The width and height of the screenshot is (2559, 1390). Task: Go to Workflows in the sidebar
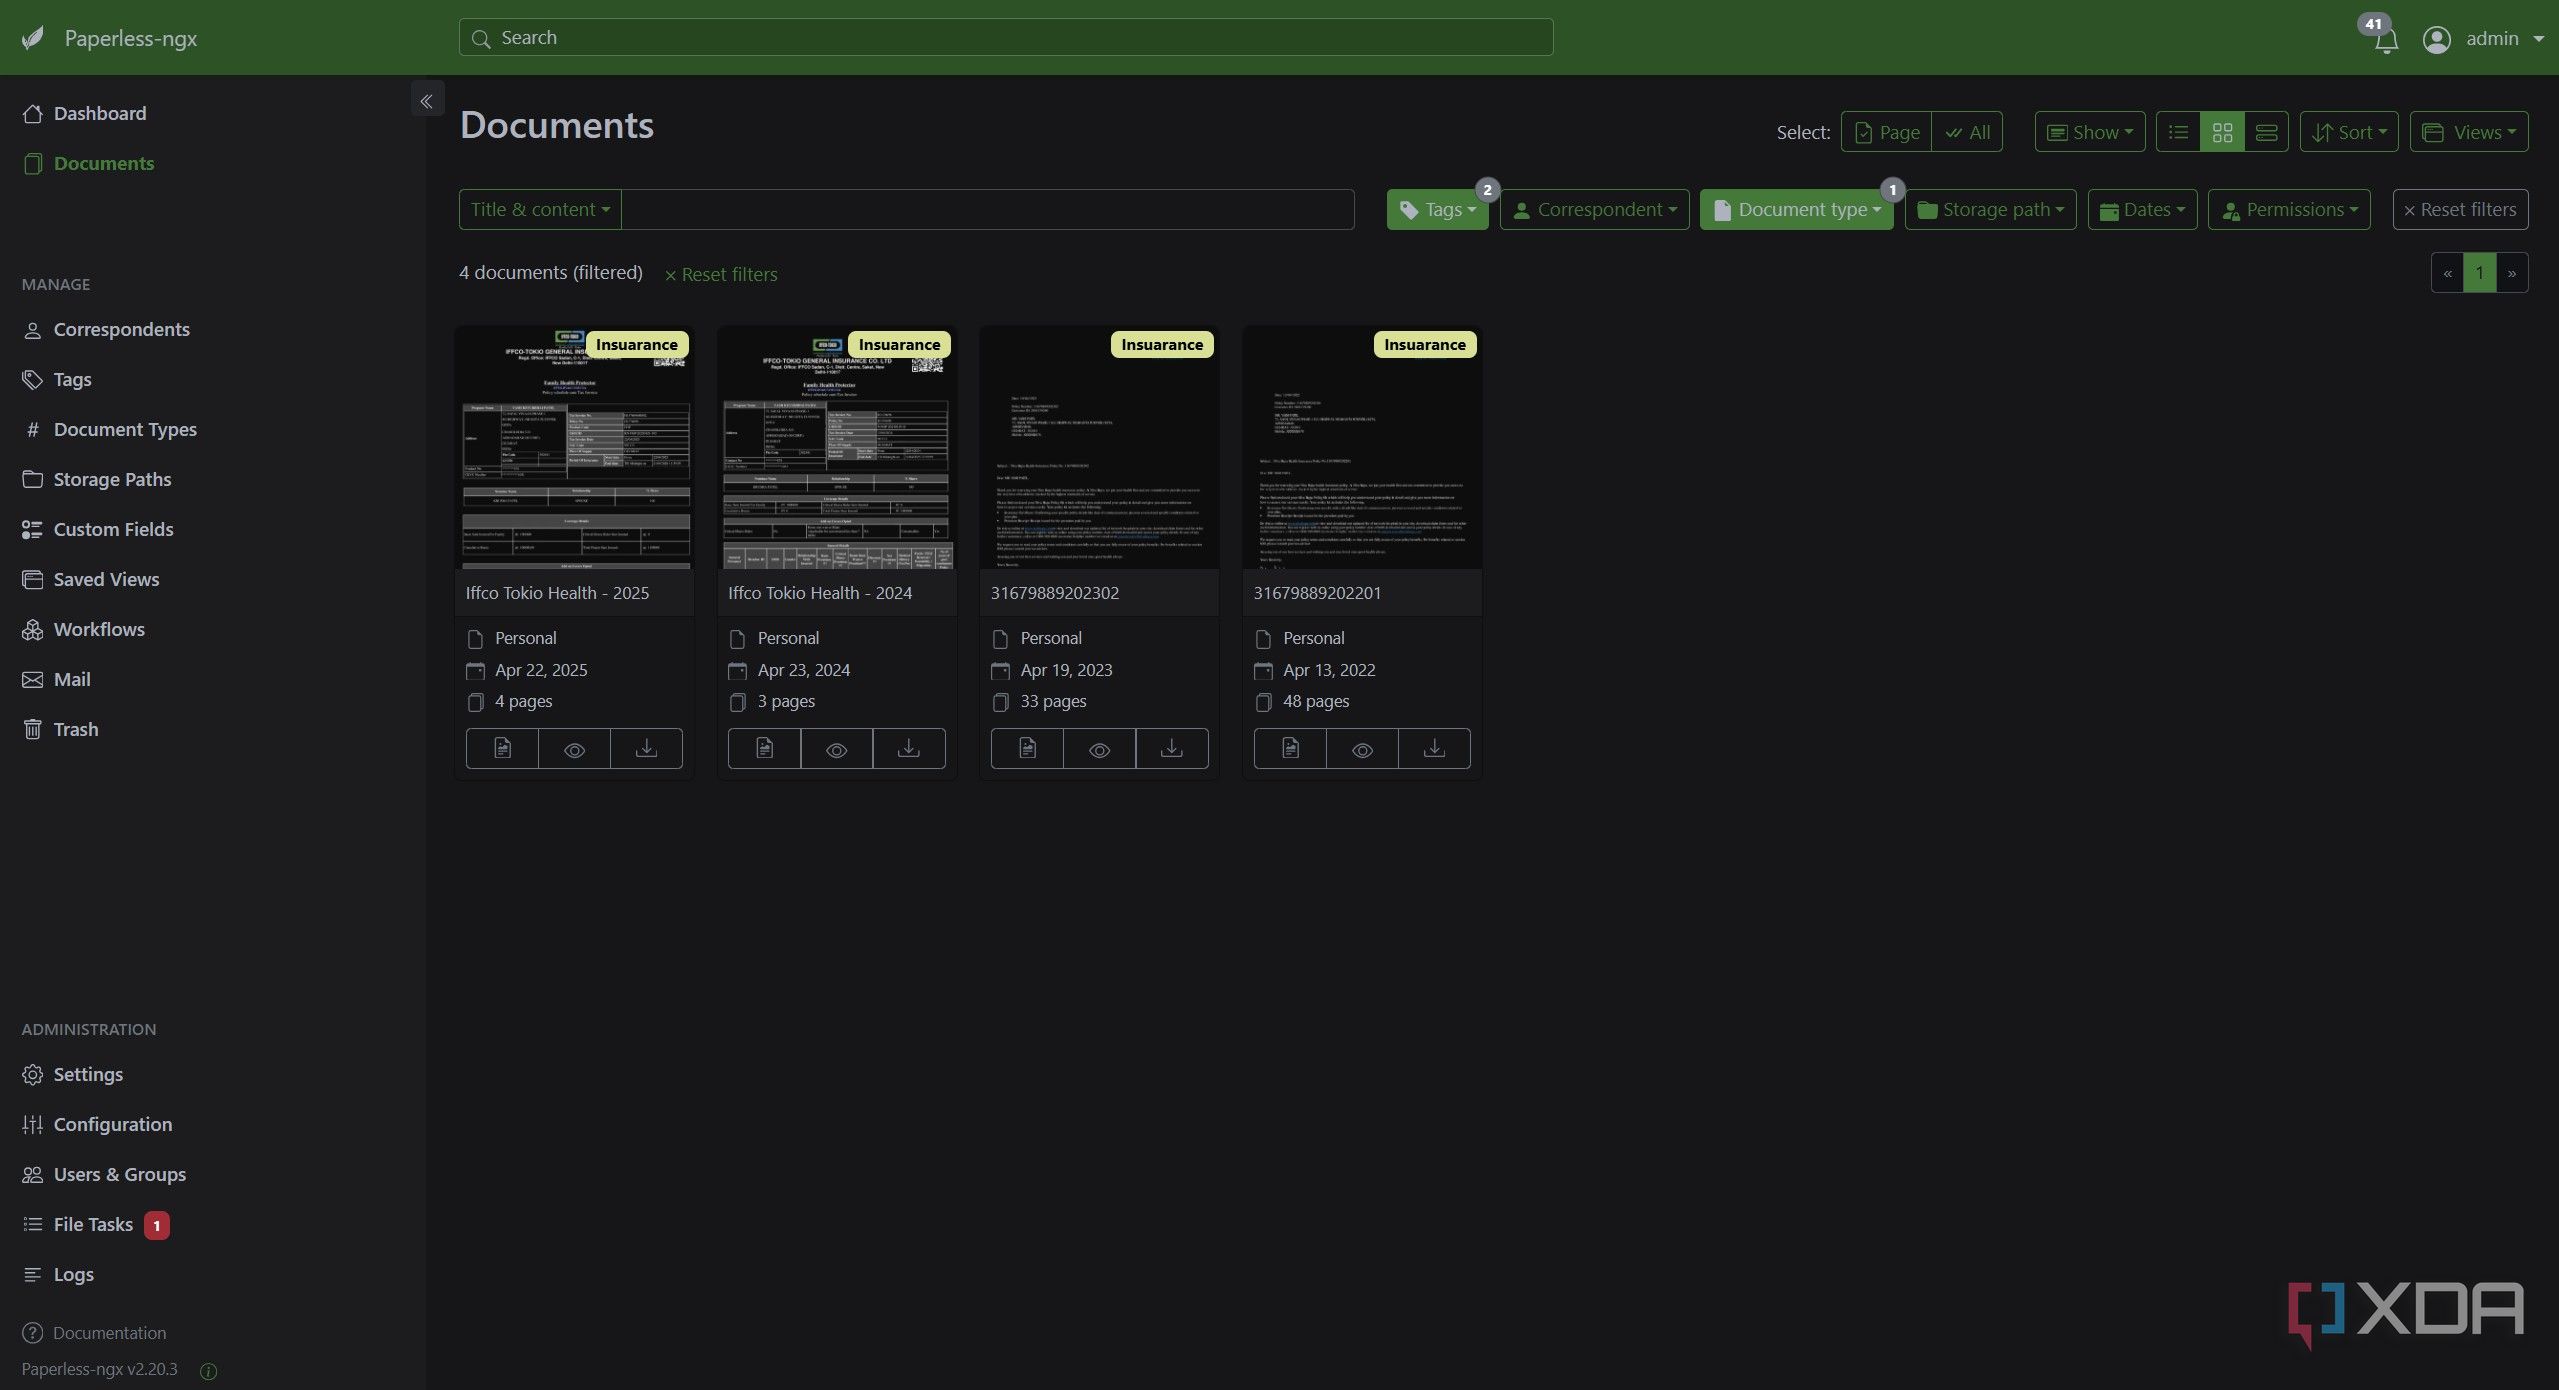tap(99, 629)
